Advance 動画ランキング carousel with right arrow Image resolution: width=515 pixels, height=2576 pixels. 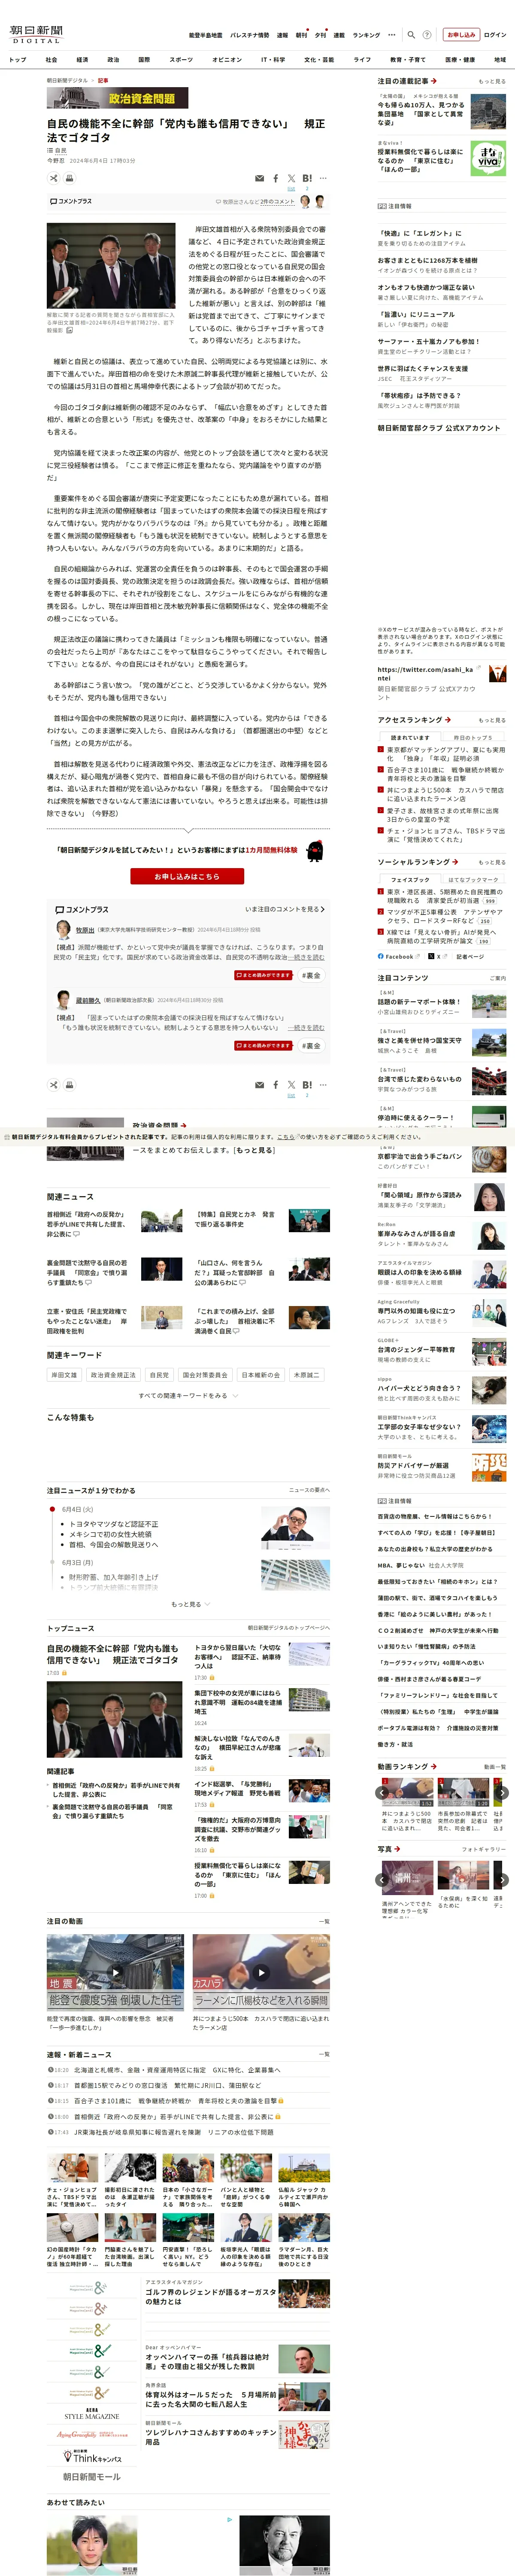503,1792
